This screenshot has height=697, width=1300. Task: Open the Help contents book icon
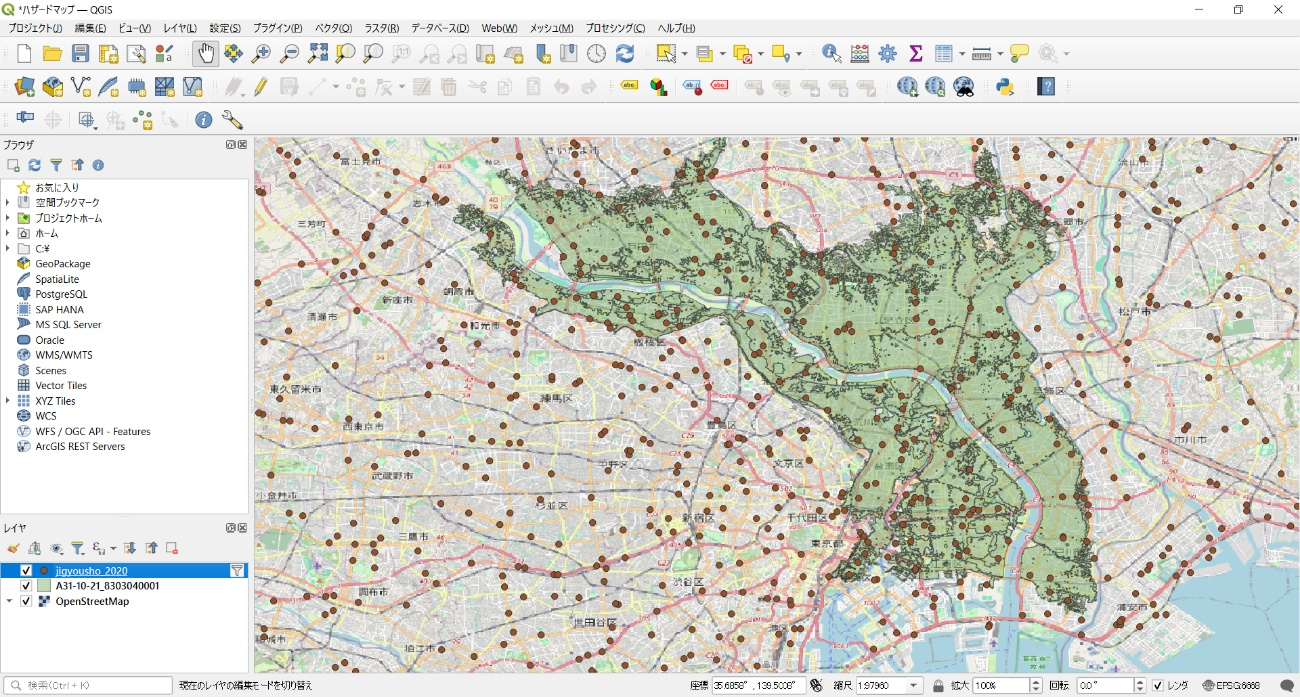click(1046, 87)
